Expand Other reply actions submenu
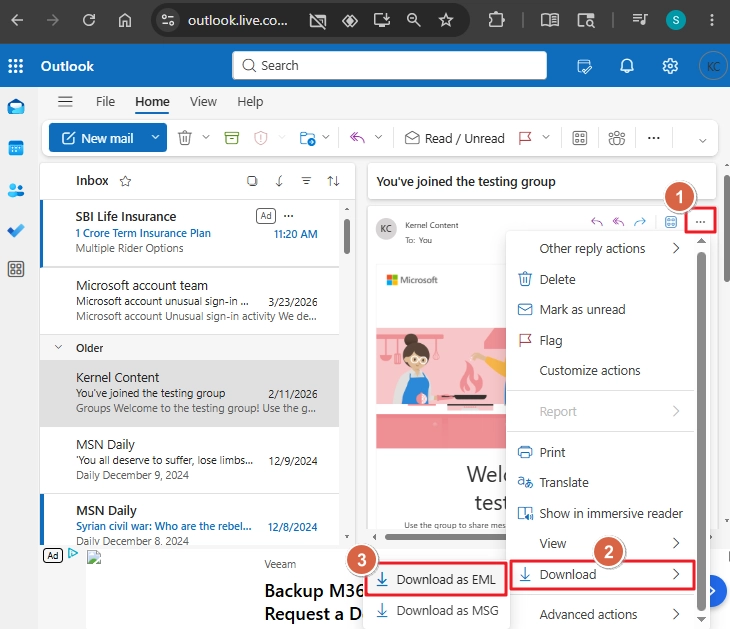 tap(600, 249)
